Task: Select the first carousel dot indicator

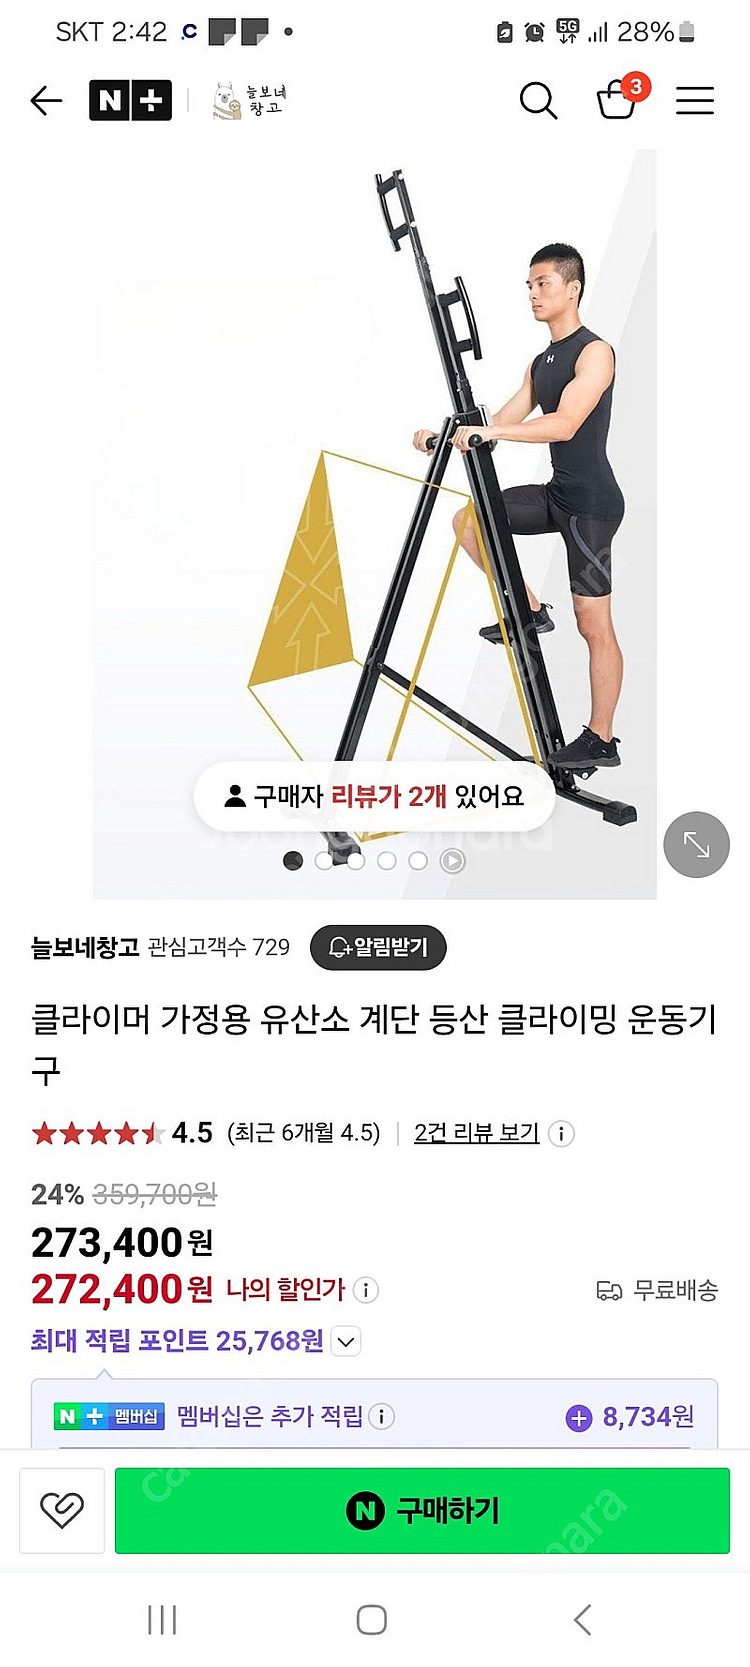Action: click(293, 861)
